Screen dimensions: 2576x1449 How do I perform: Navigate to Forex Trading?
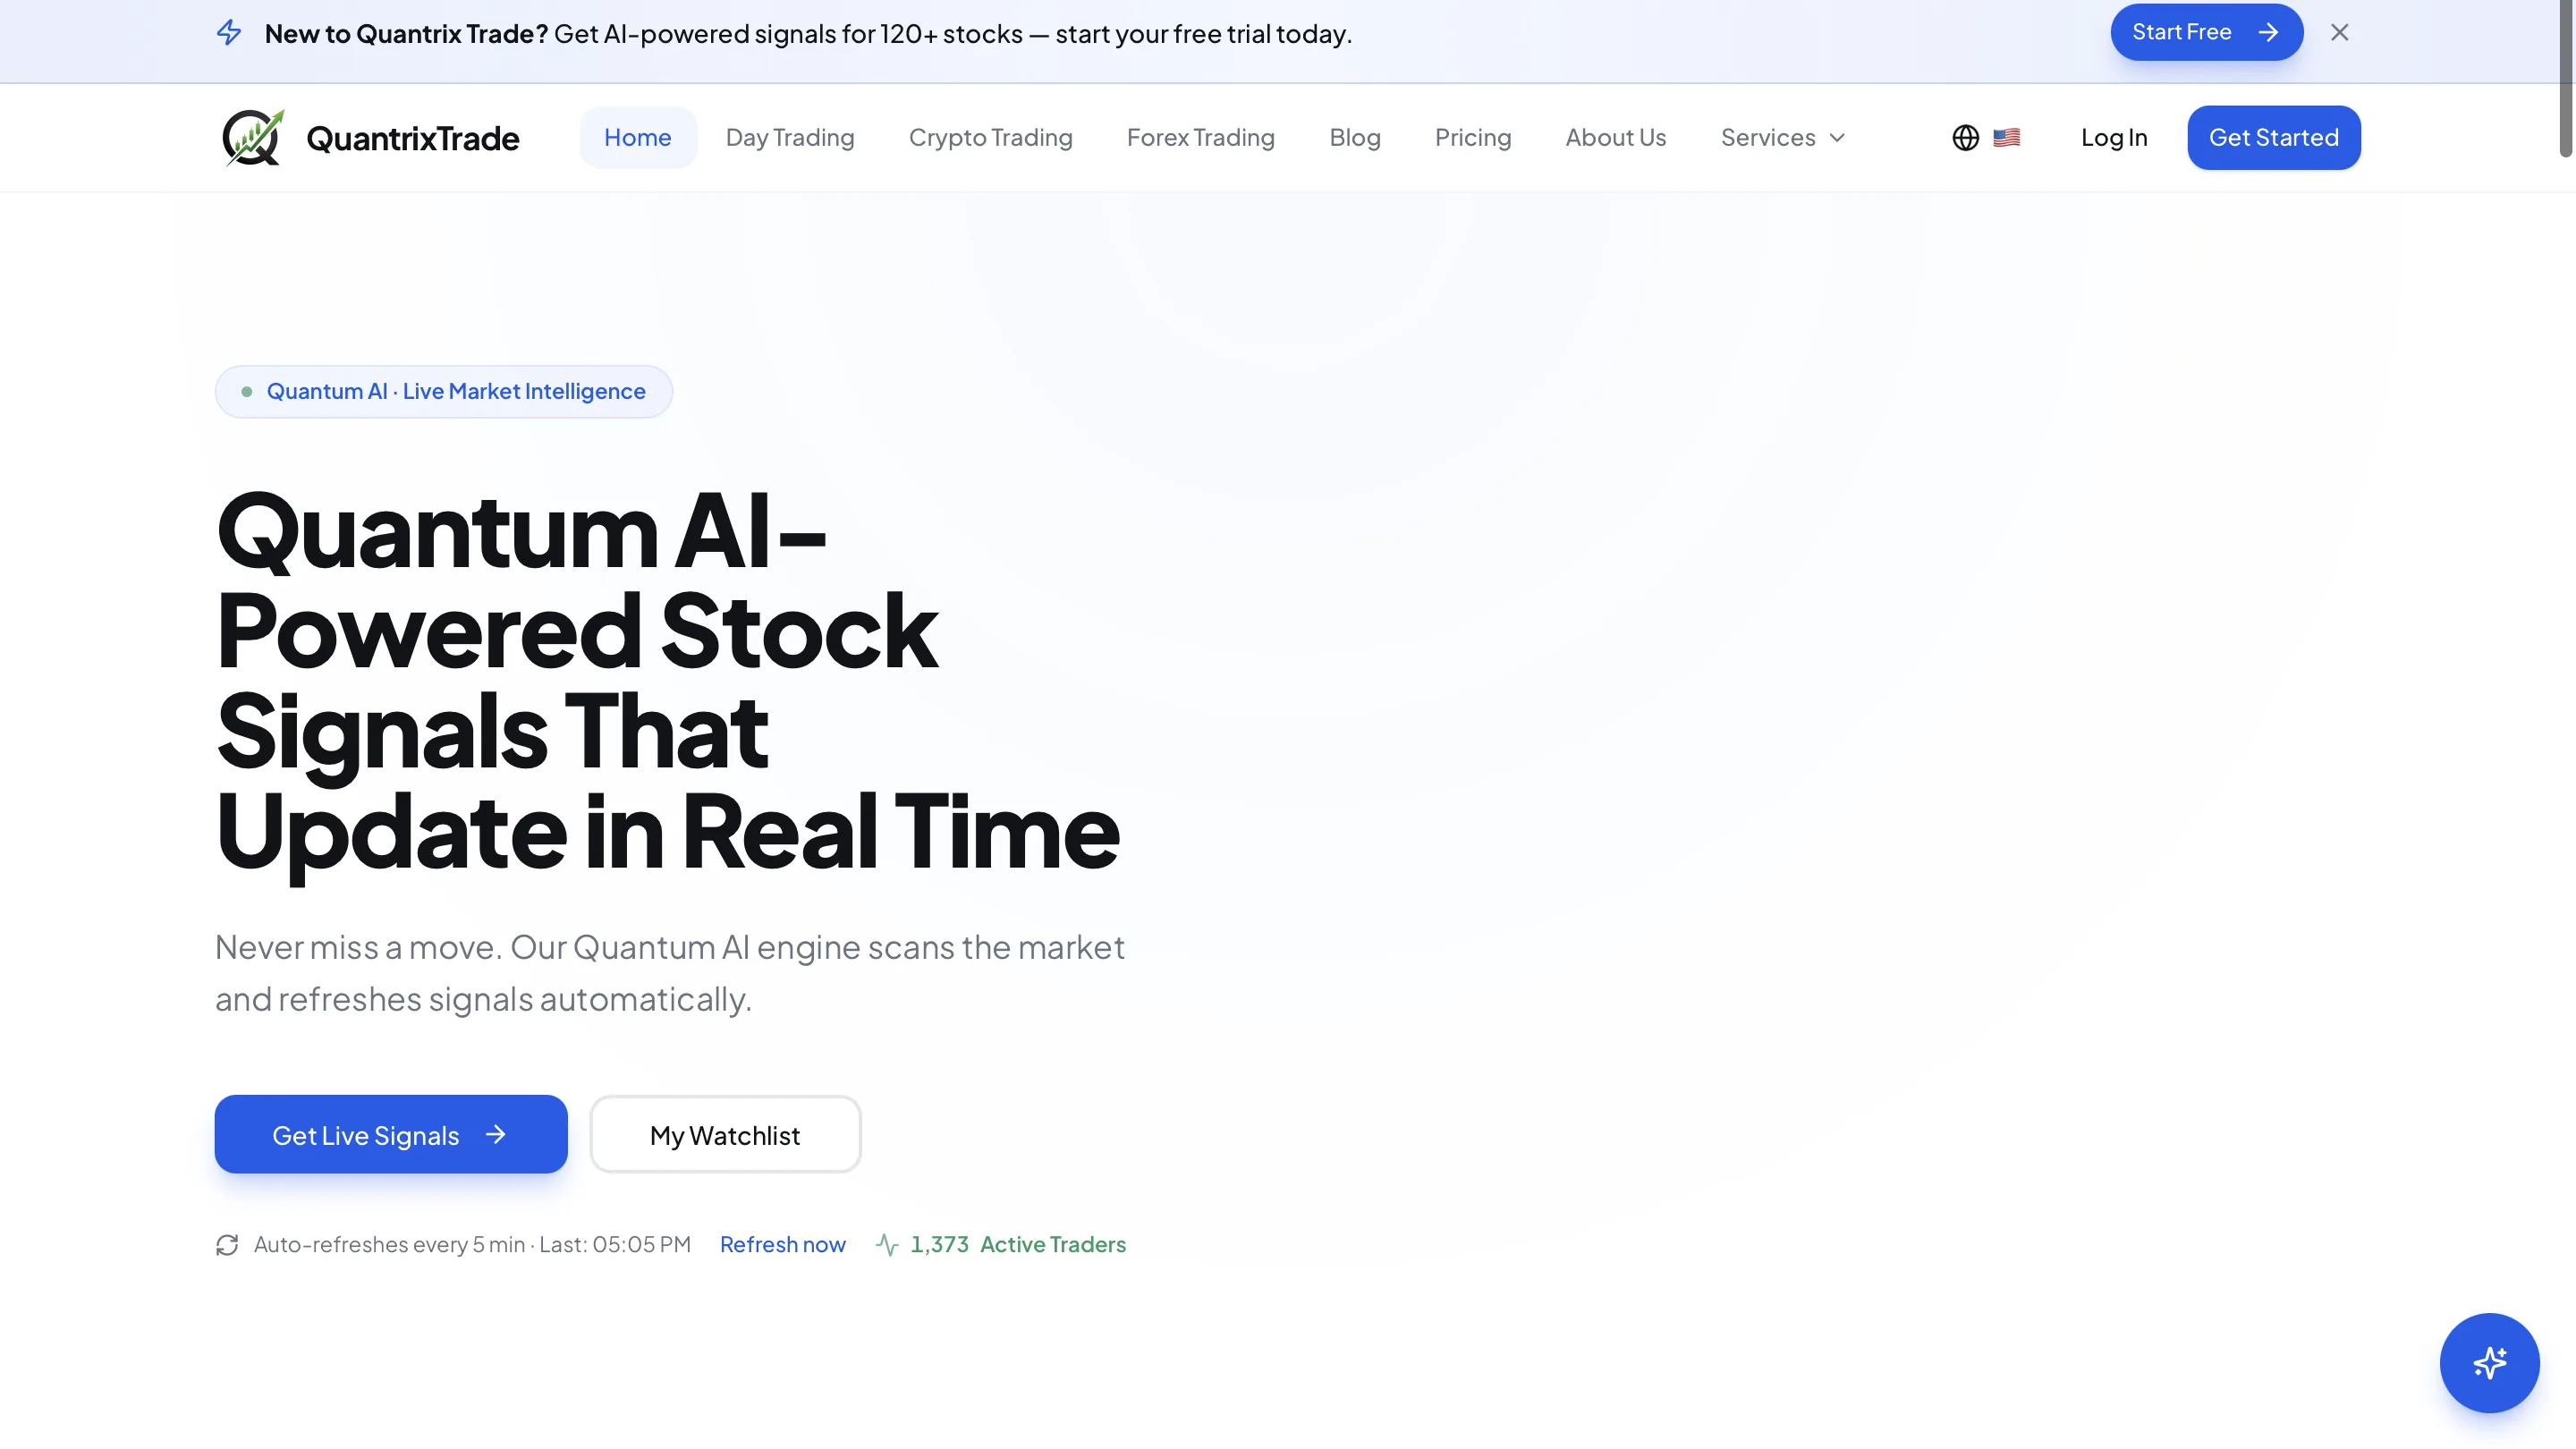(x=1200, y=138)
